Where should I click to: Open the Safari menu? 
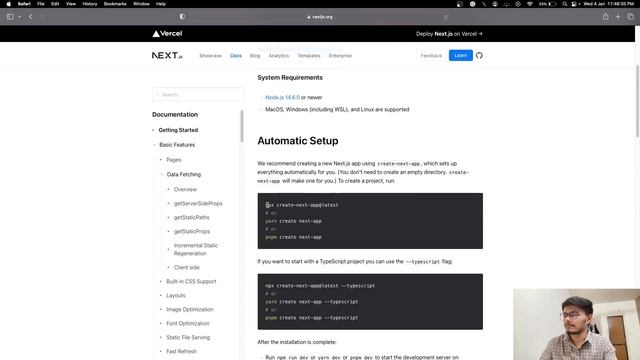[x=24, y=4]
